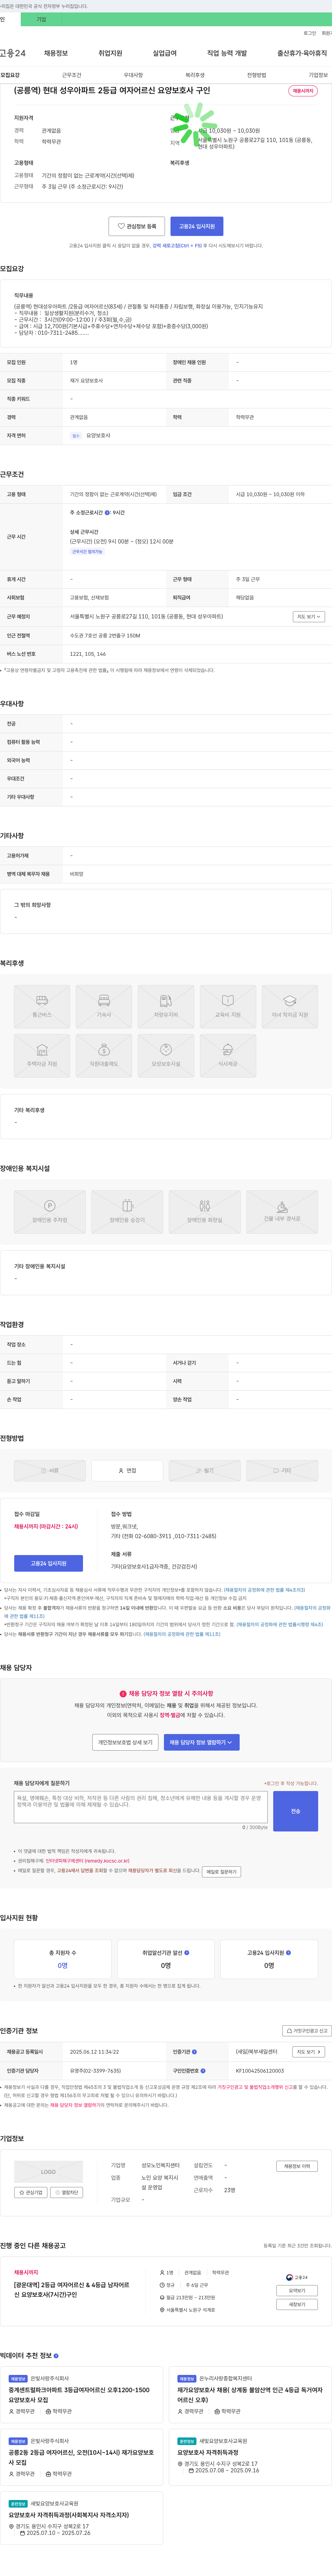This screenshot has height=2576, width=332.
Task: Open 재가요양보호사 채용 상계동 recommended posting
Action: (x=250, y=2395)
